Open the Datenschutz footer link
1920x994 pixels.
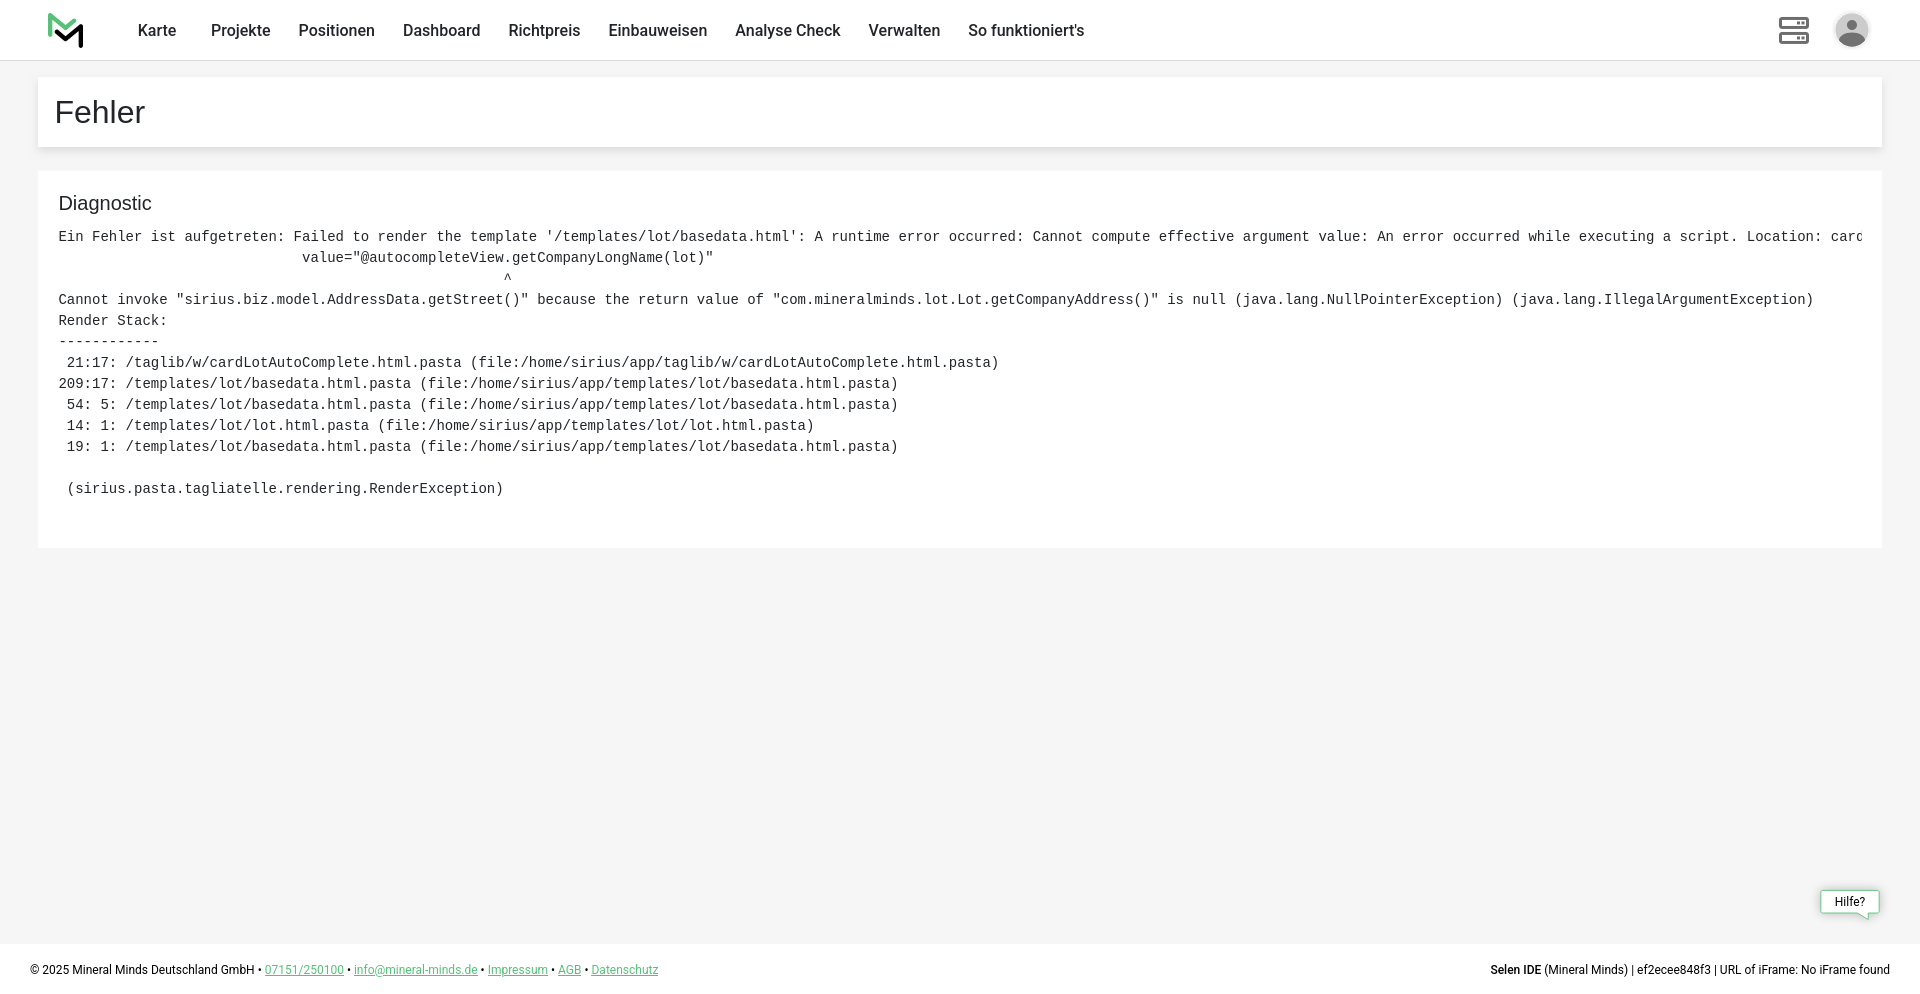tap(624, 970)
